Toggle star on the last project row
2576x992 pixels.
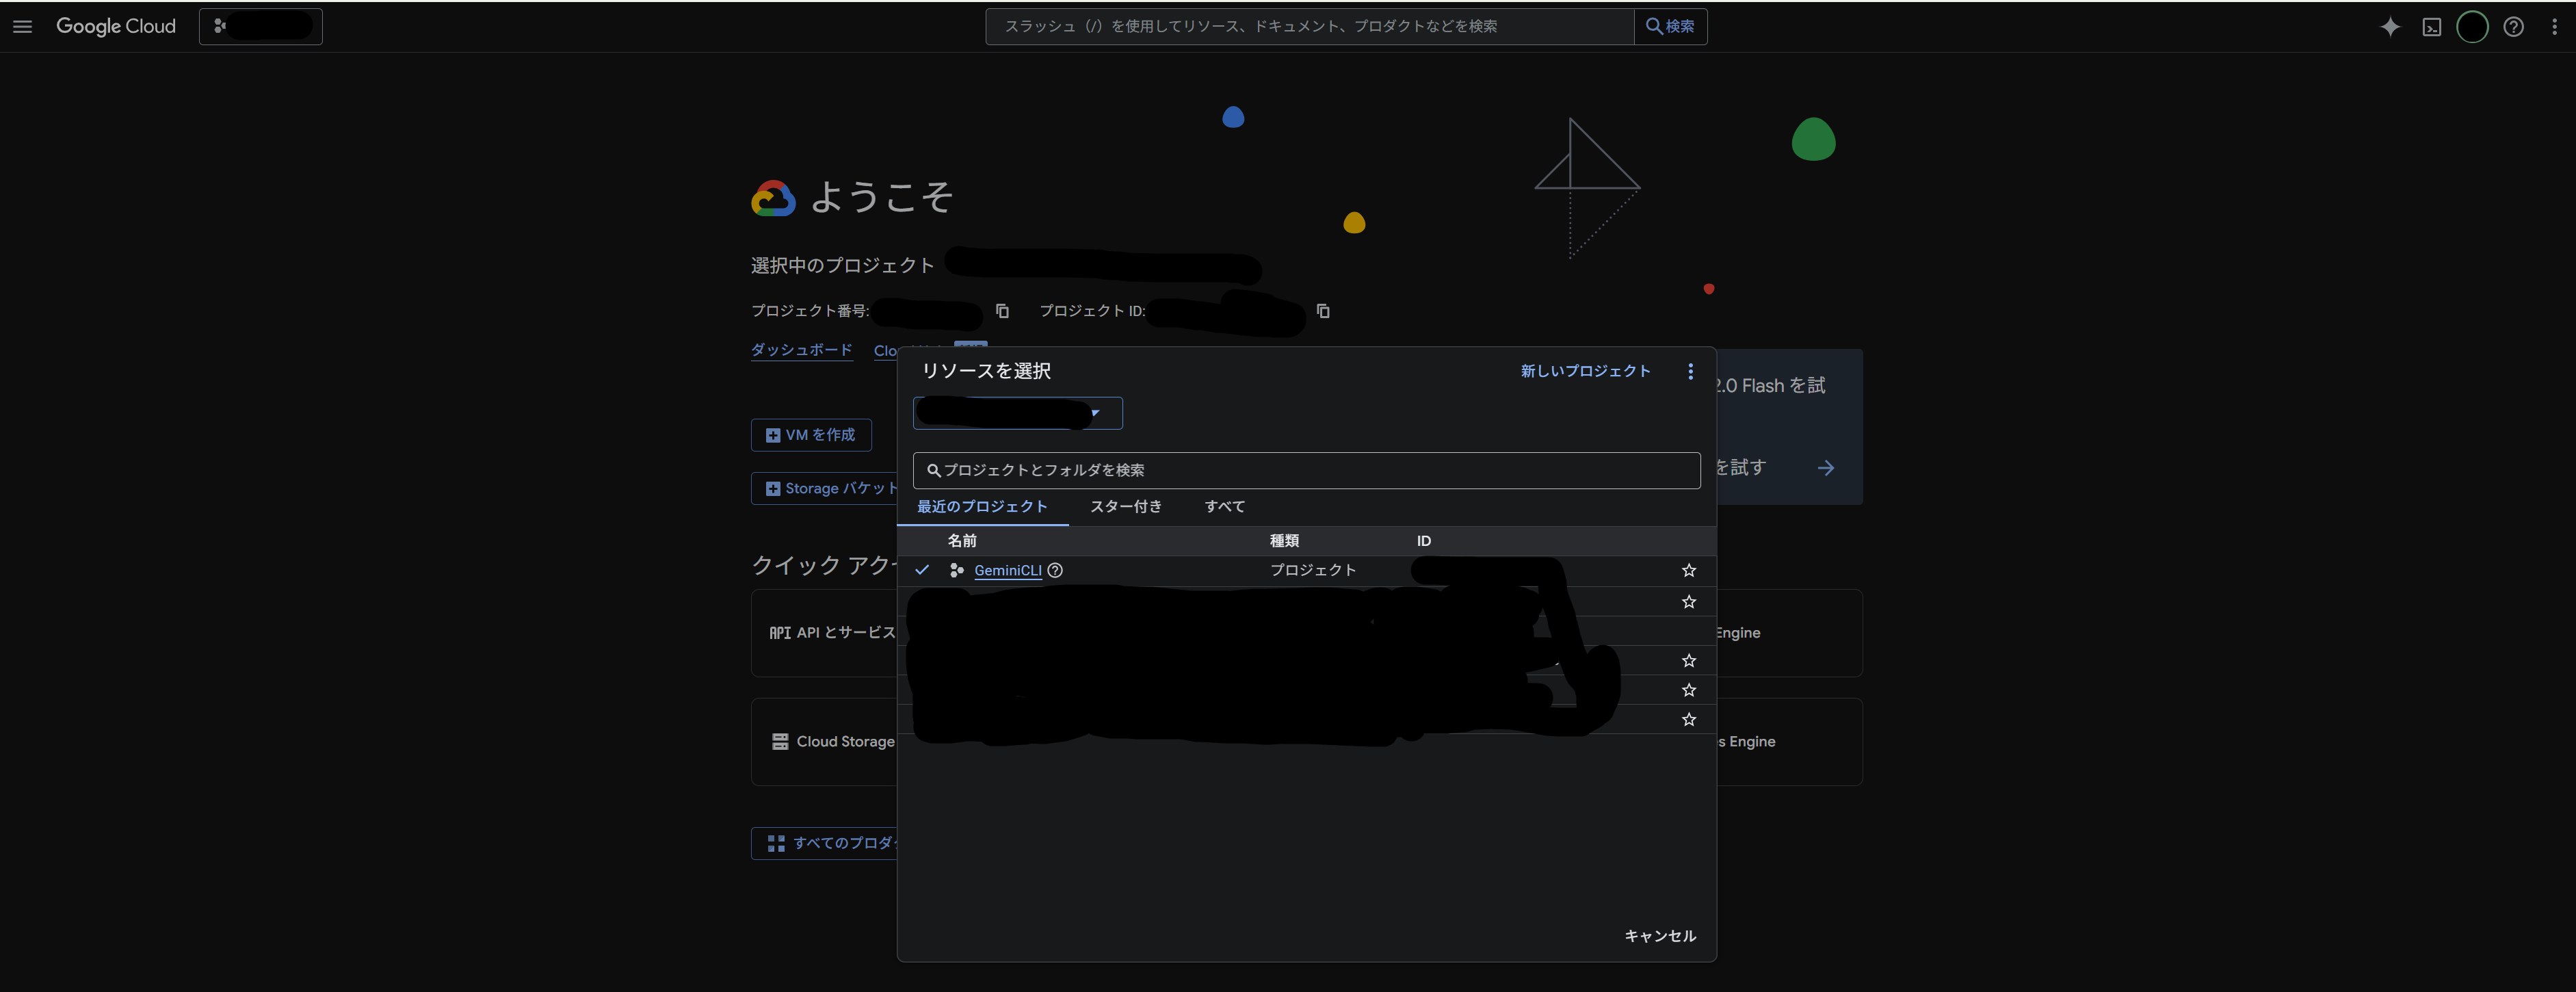pyautogui.click(x=1688, y=720)
